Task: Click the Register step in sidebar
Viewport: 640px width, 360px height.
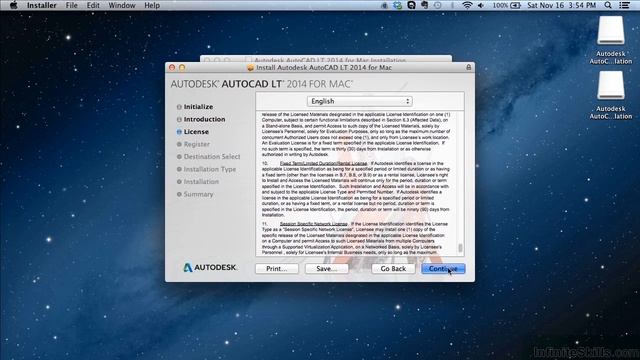Action: point(193,144)
